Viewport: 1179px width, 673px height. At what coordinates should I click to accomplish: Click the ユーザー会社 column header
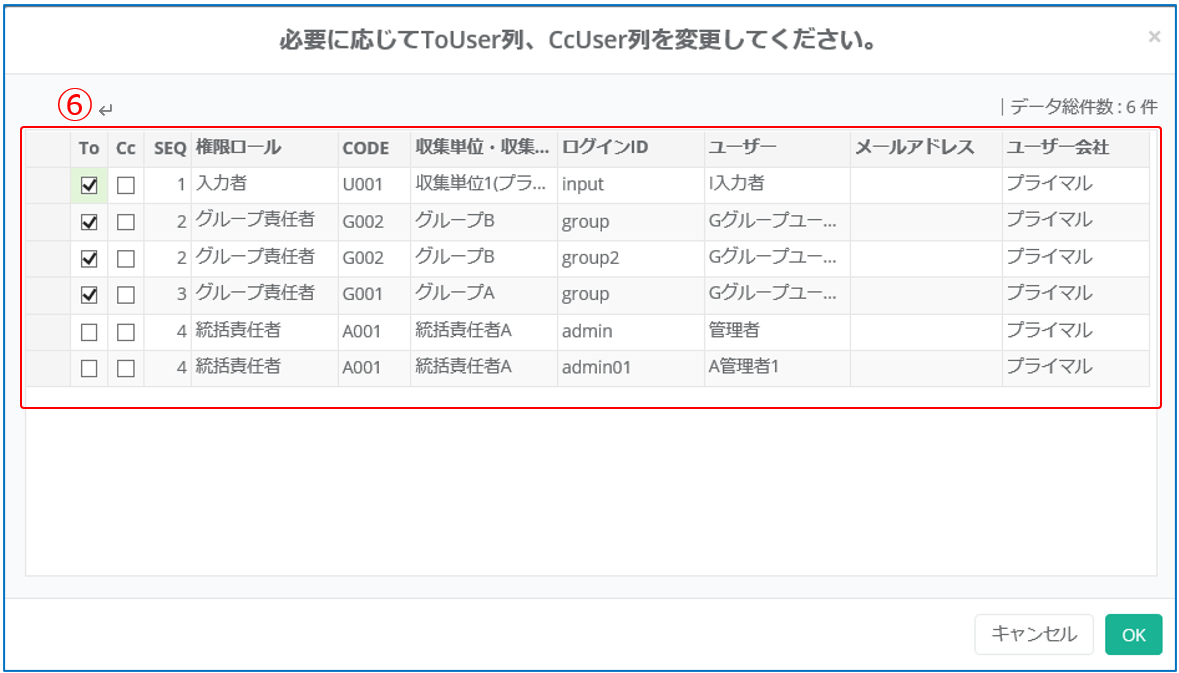tap(1057, 148)
